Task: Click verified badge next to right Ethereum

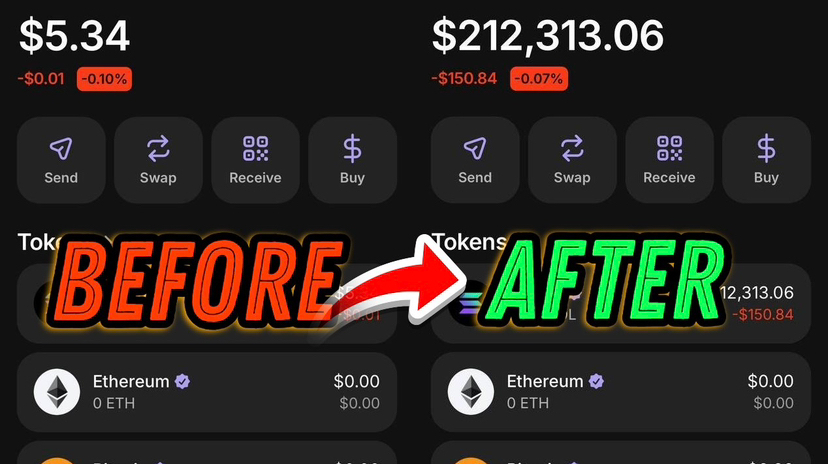Action: click(x=597, y=381)
